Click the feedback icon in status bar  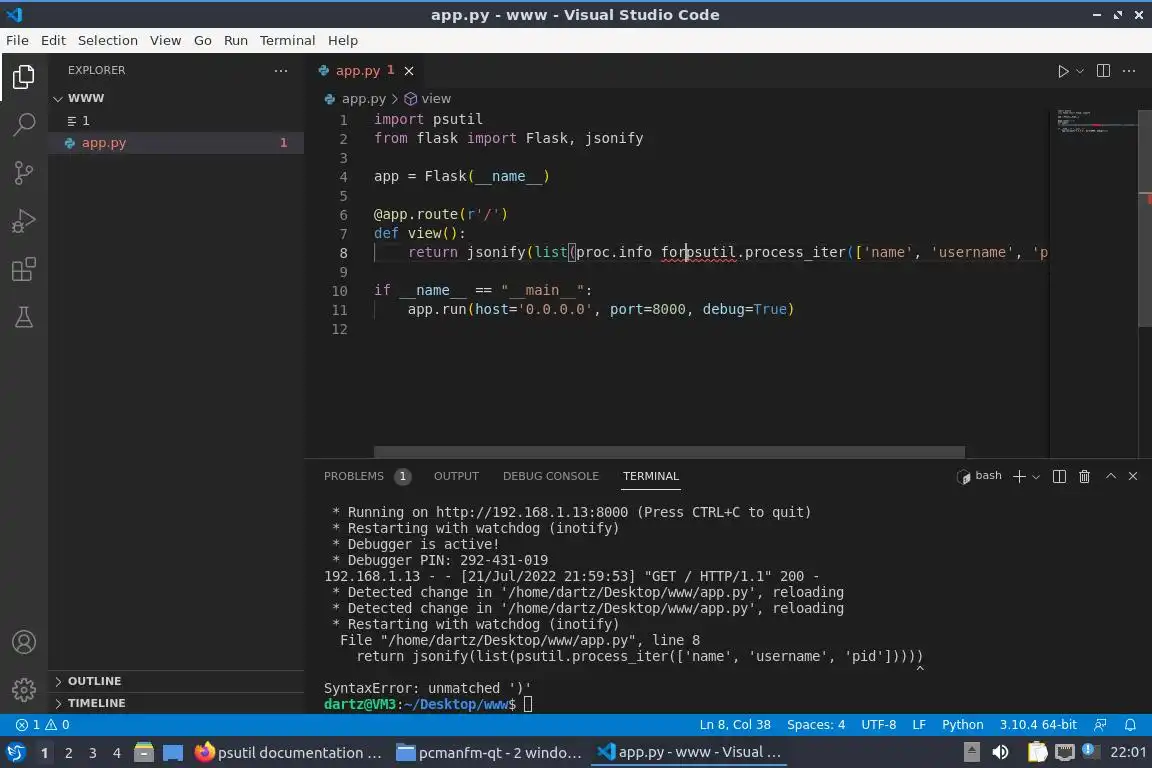point(1100,725)
